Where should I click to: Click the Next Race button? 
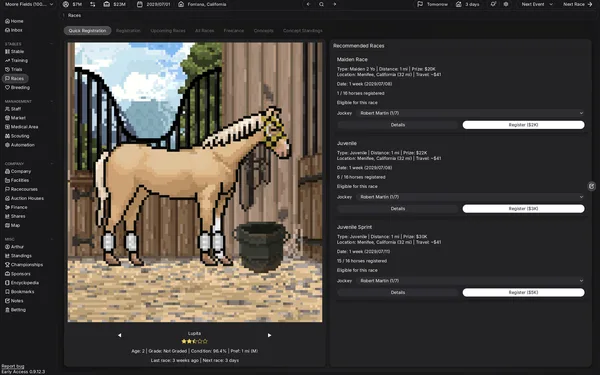(x=577, y=4)
